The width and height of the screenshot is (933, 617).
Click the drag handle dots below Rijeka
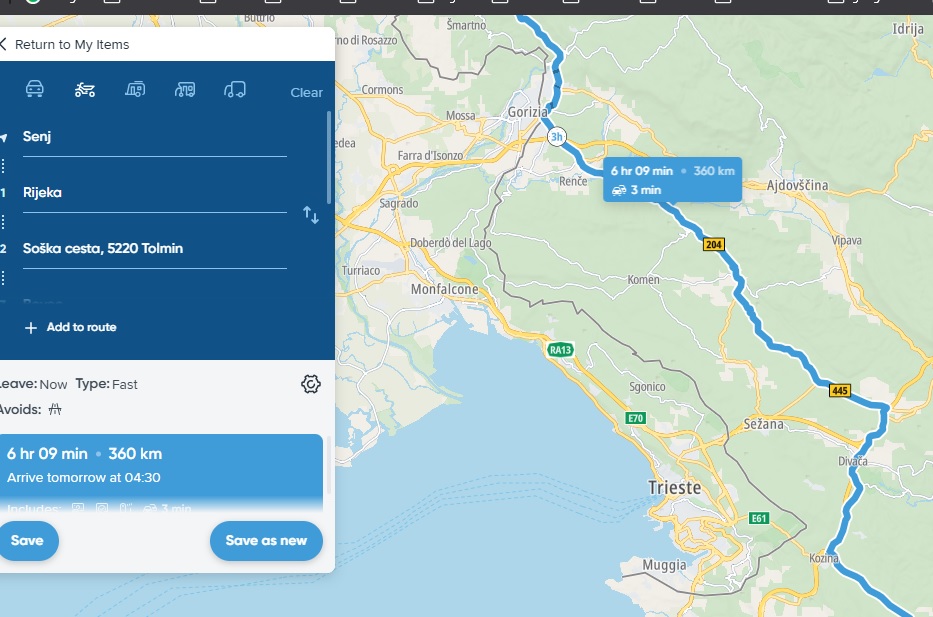point(3,222)
